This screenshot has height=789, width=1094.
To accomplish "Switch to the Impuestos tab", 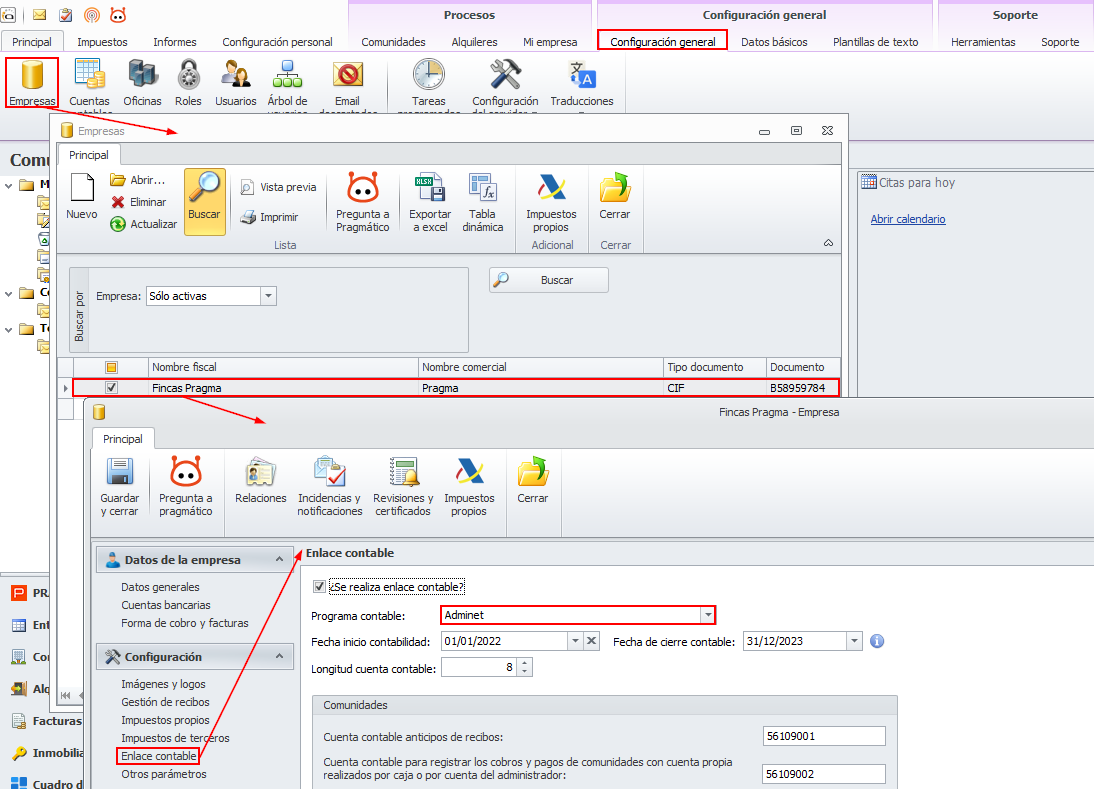I will pos(102,42).
